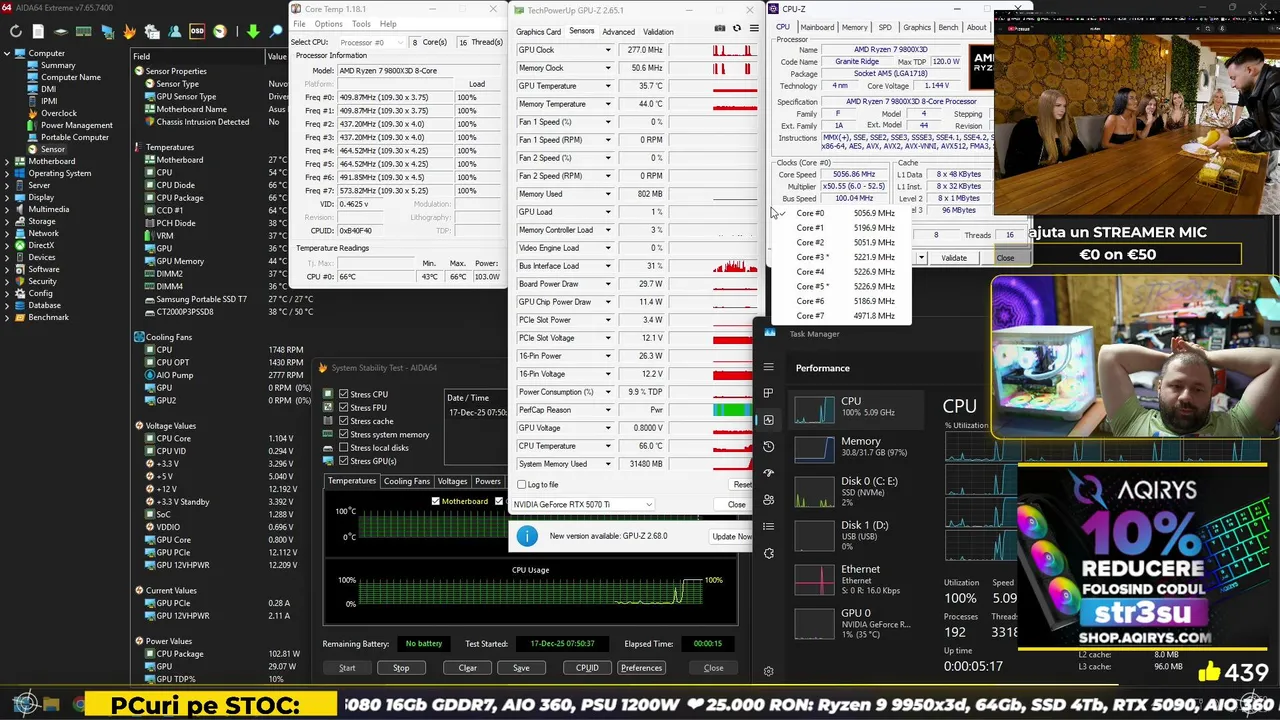Click Validate button in CPU-Z
Screen dimensions: 1280x720
[954, 258]
